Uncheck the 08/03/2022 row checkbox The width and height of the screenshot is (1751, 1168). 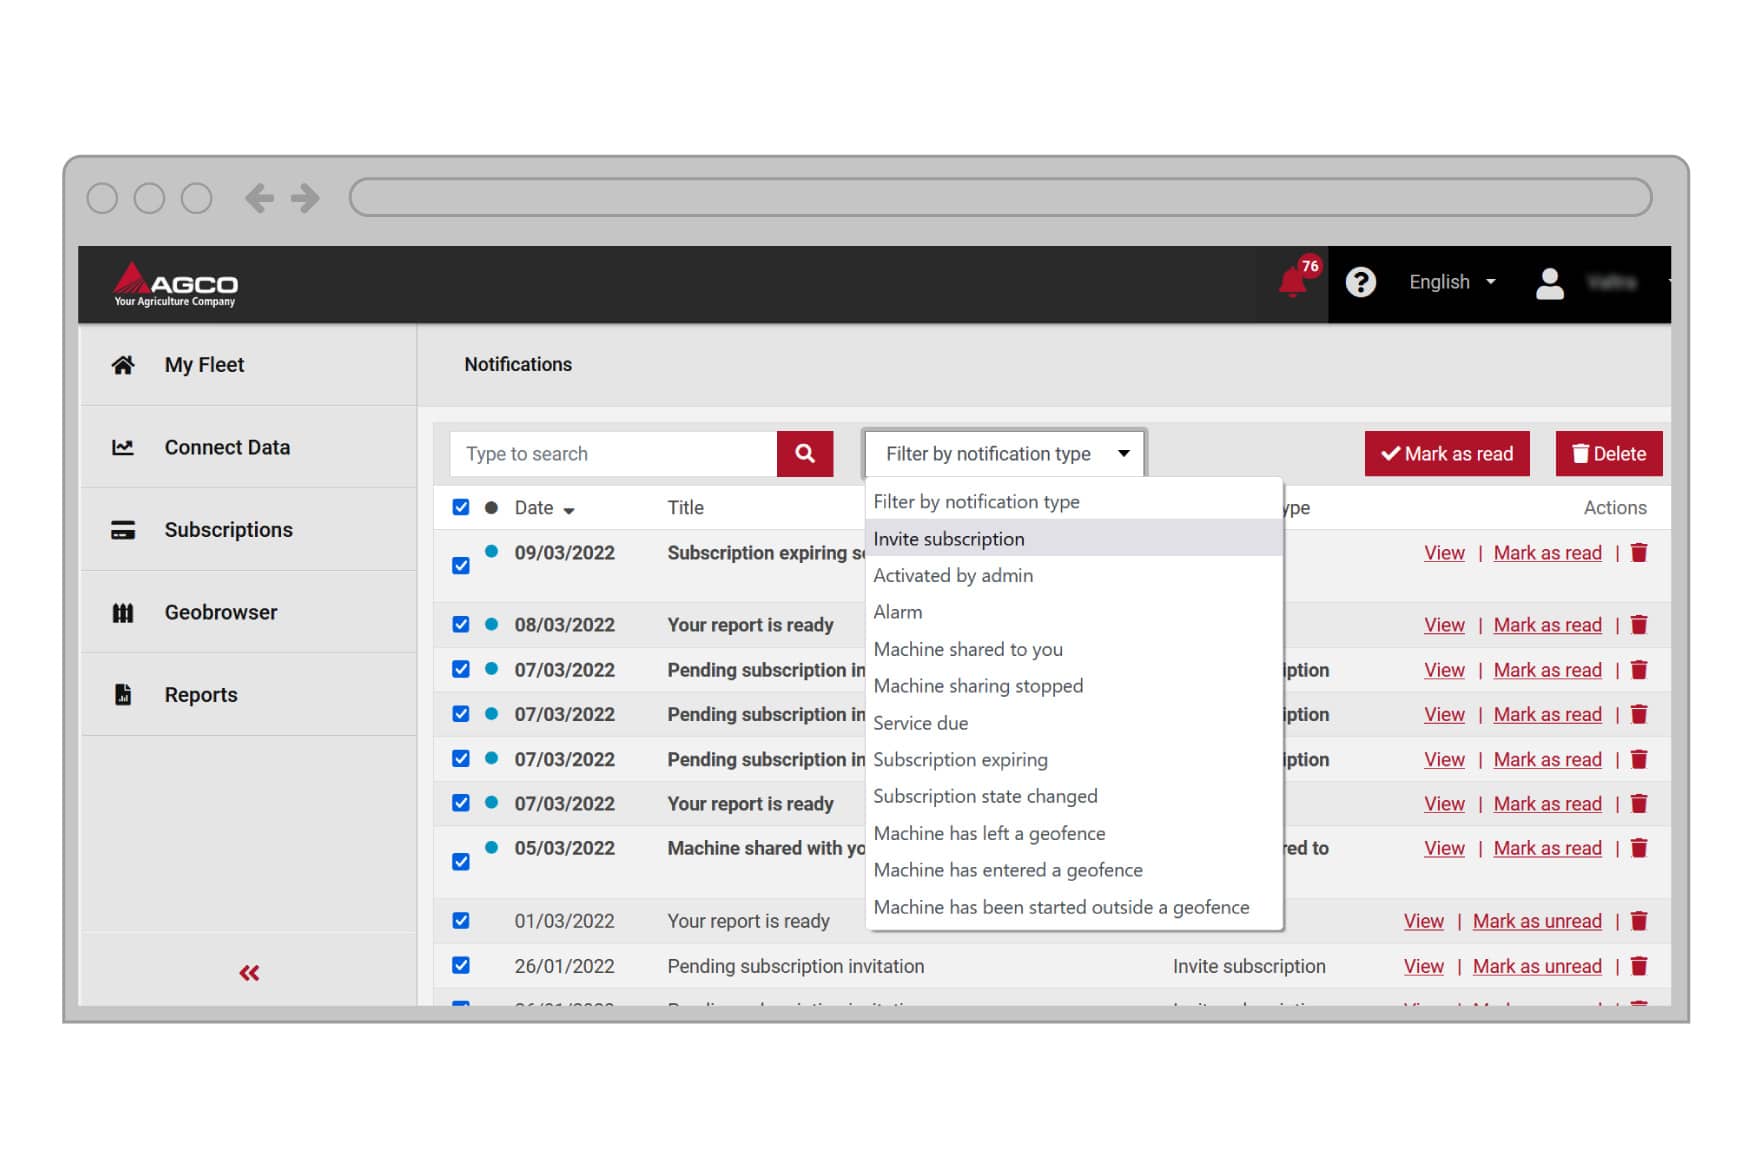click(461, 624)
